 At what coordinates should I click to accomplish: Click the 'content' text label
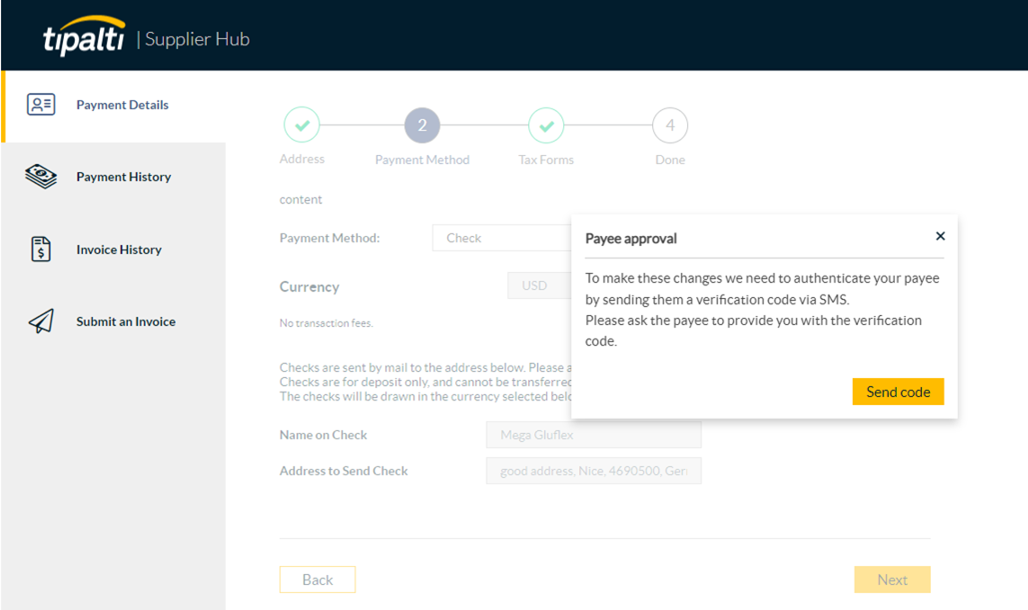click(x=300, y=199)
